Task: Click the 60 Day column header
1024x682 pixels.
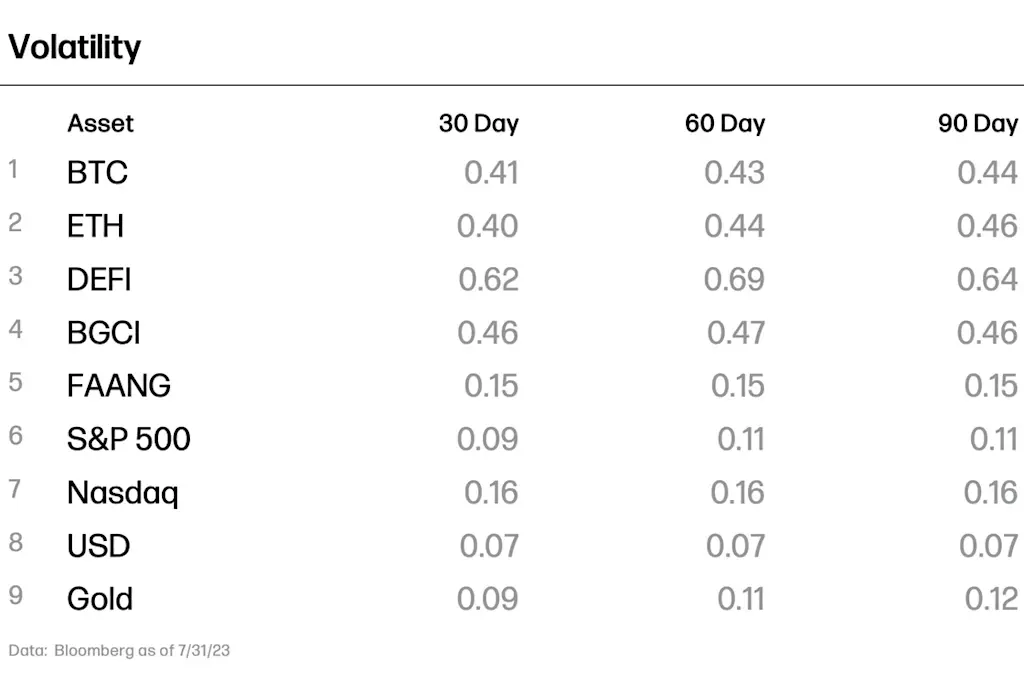Action: click(x=725, y=123)
